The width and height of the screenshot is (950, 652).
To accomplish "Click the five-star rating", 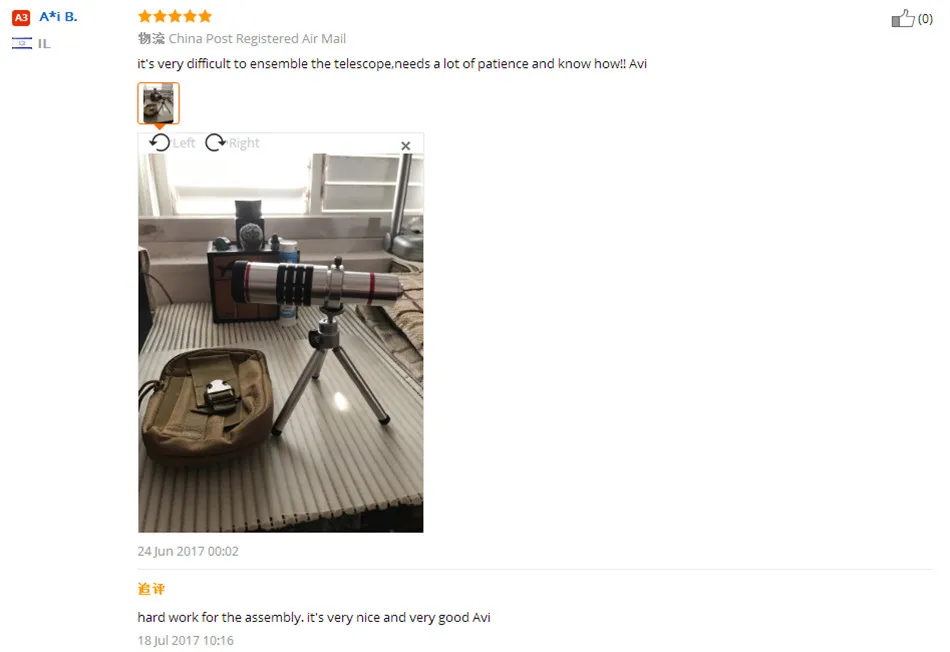I will pyautogui.click(x=174, y=16).
